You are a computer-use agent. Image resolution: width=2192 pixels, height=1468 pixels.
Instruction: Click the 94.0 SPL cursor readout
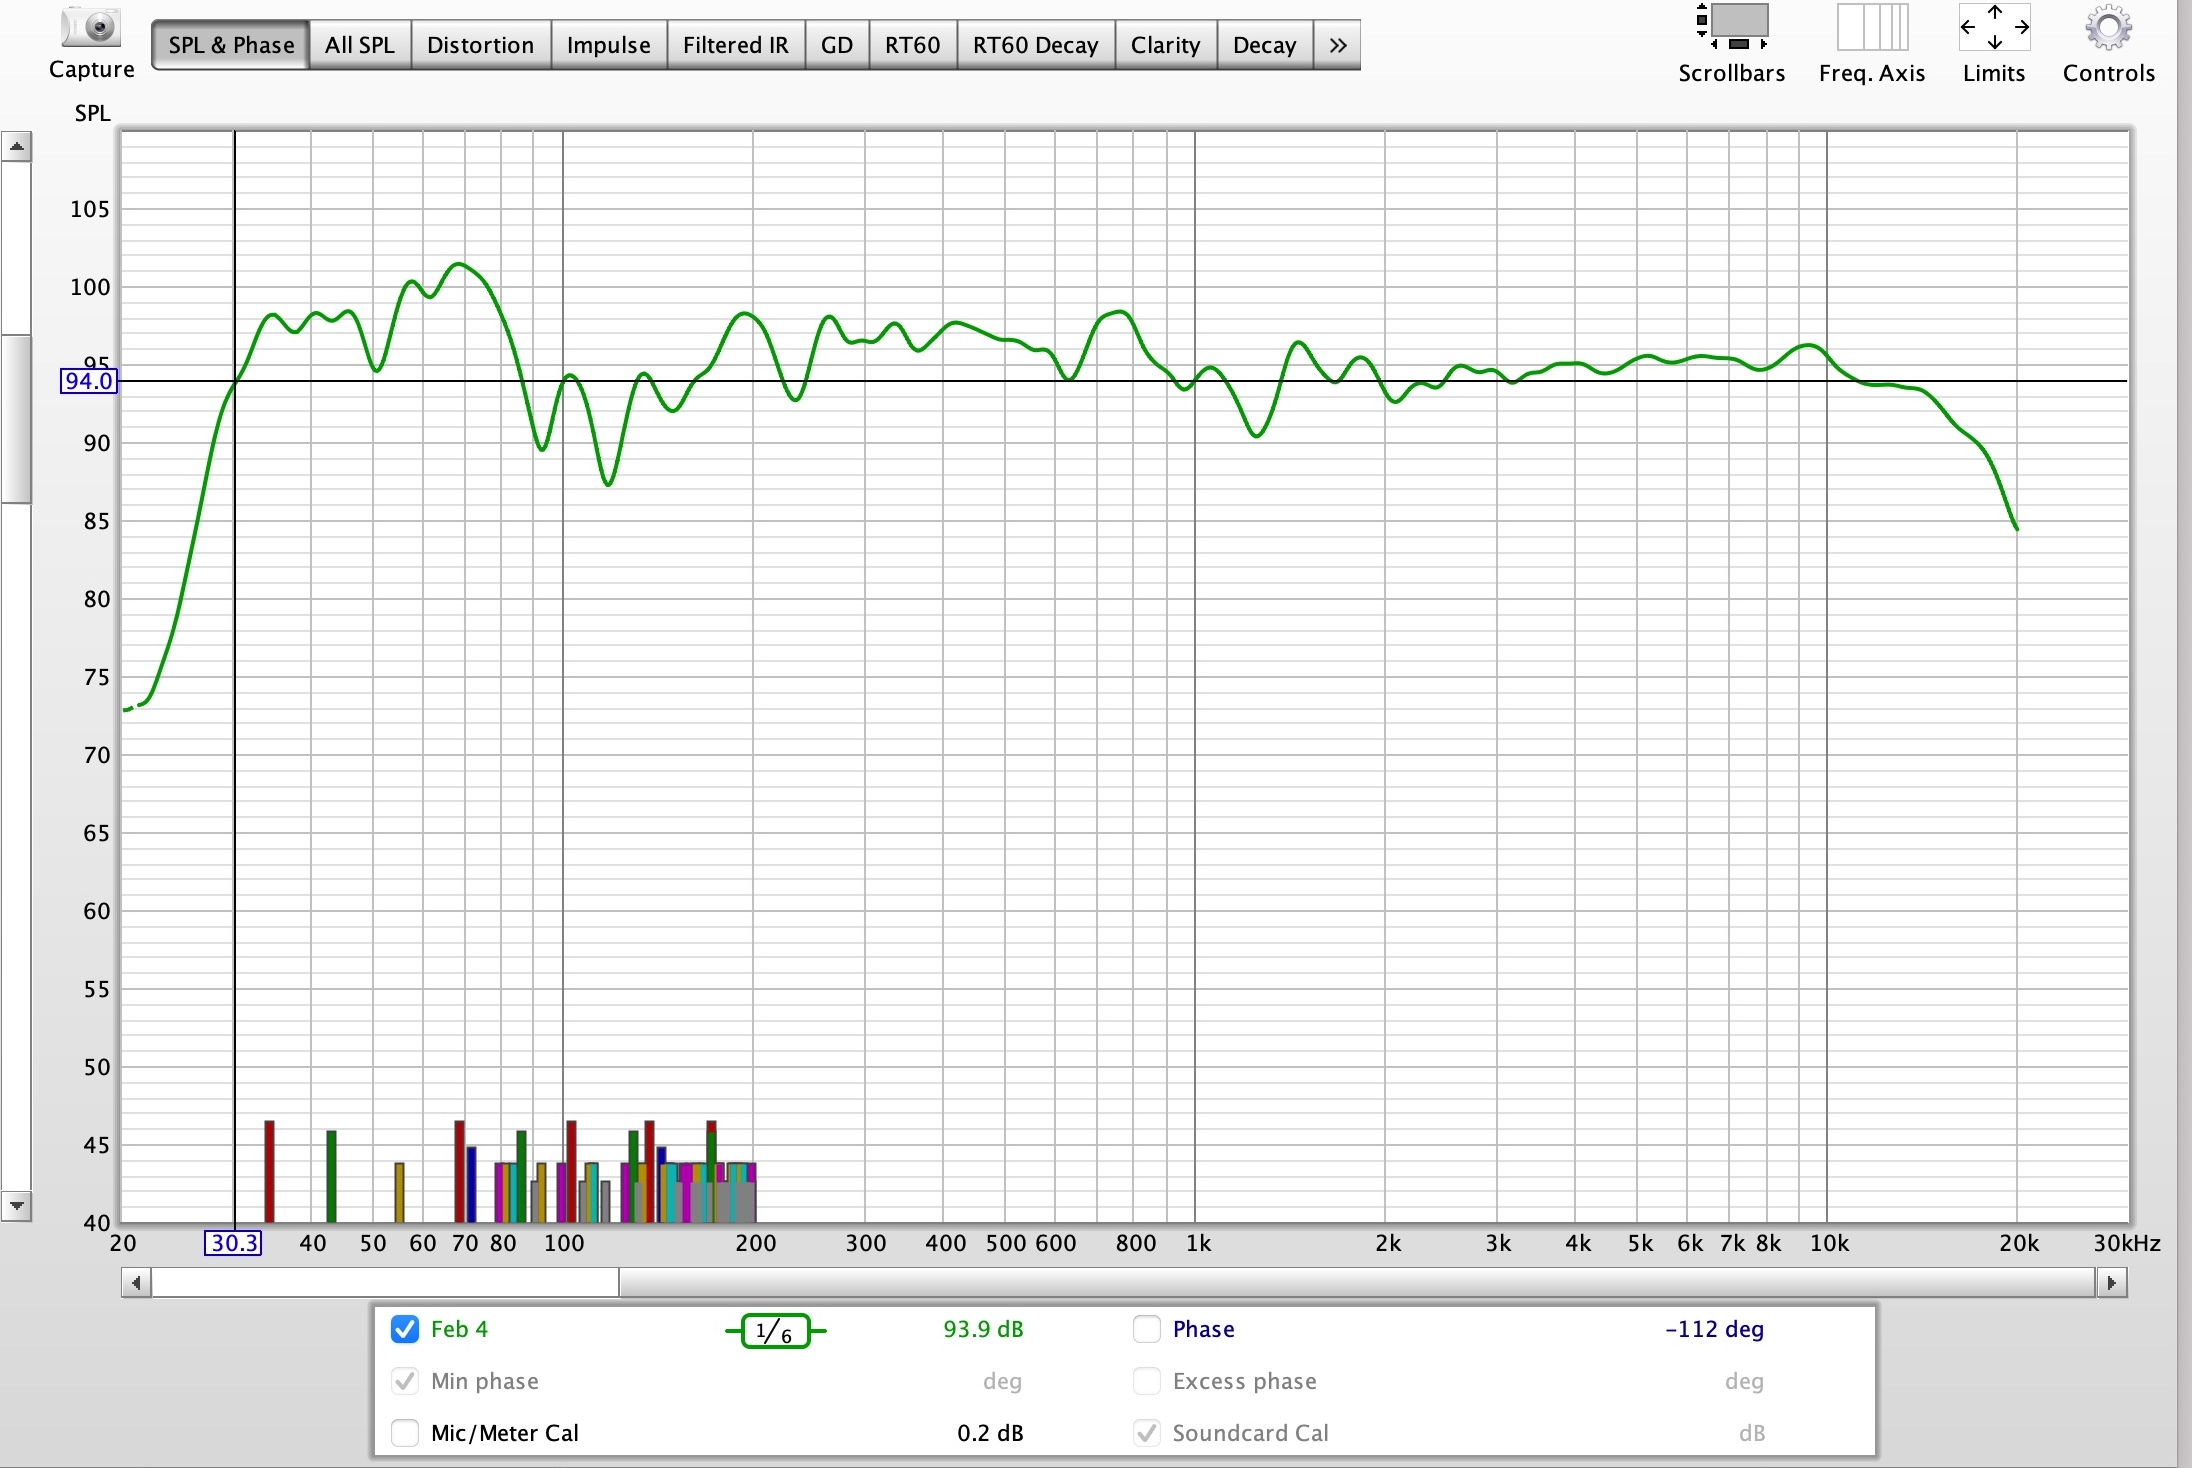point(89,381)
